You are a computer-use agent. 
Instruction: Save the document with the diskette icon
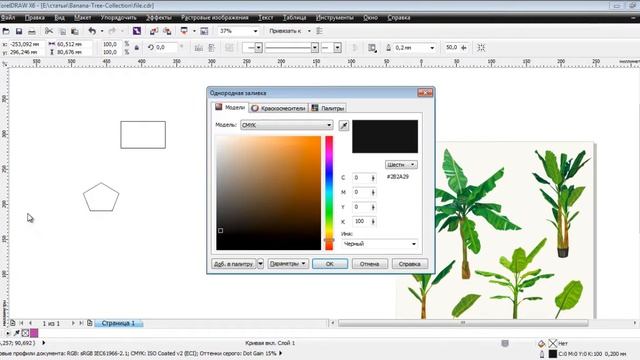[19, 31]
